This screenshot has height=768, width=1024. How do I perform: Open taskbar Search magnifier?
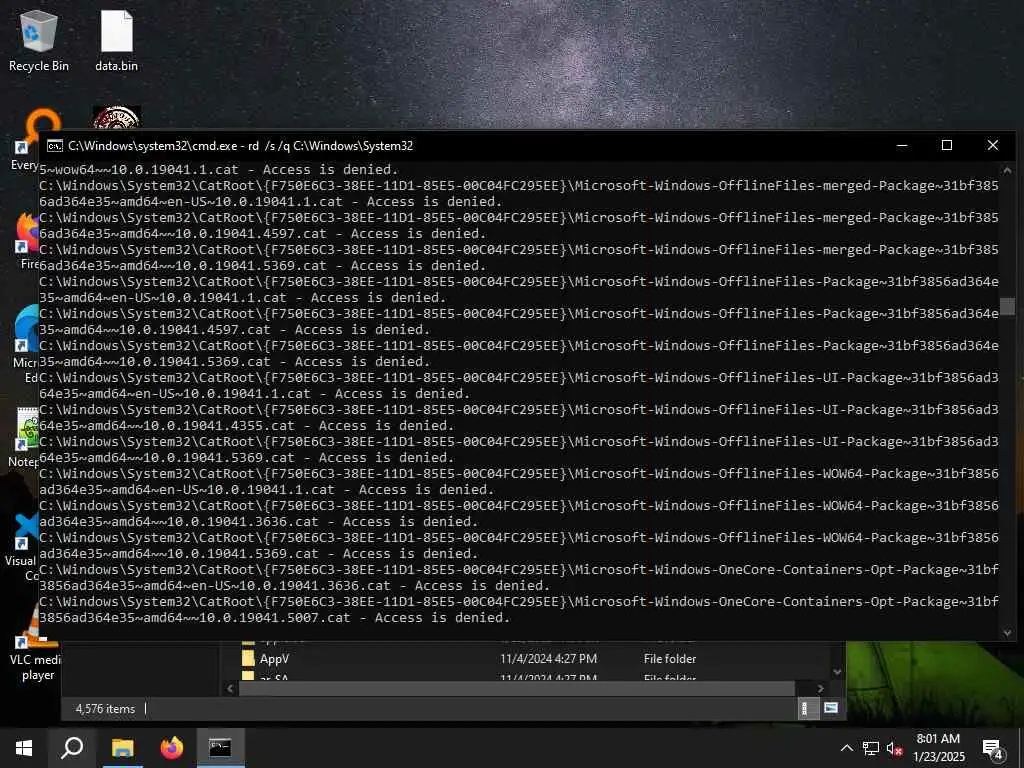click(72, 748)
